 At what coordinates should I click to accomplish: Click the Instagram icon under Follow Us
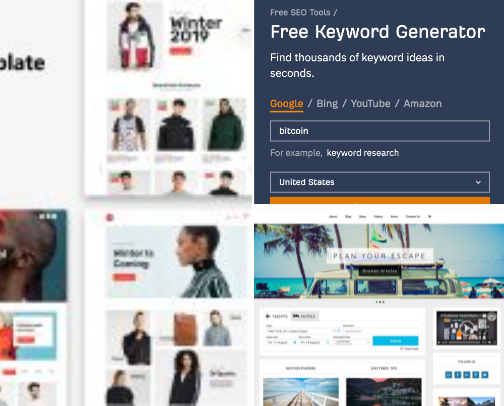(449, 375)
